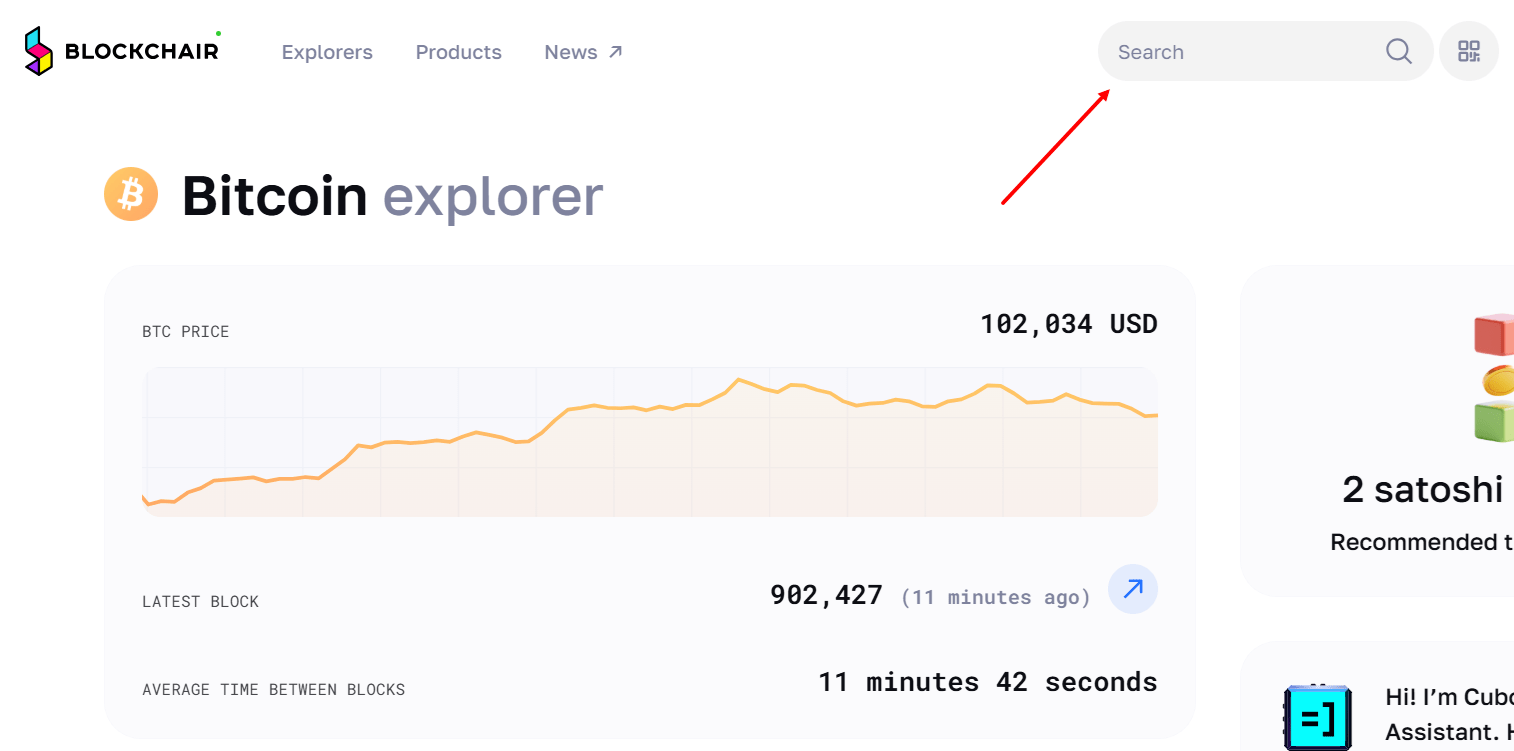Image resolution: width=1514 pixels, height=751 pixels.
Task: Click the colored cubes fee illustration
Action: 1493,378
